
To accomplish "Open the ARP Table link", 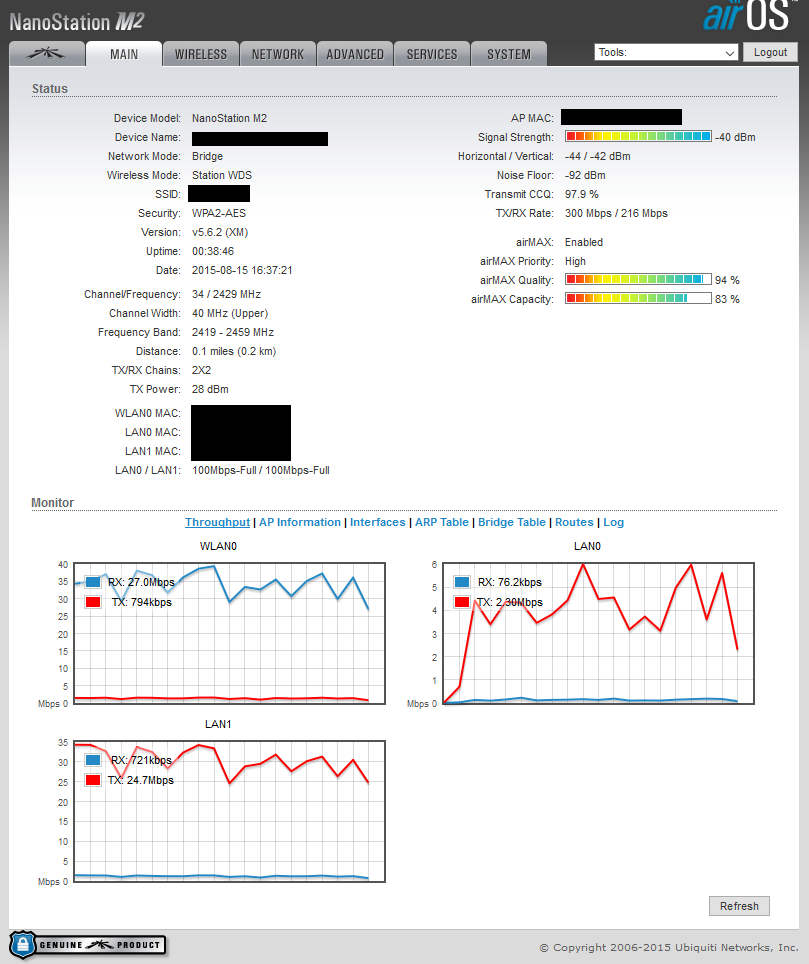I will (x=441, y=522).
